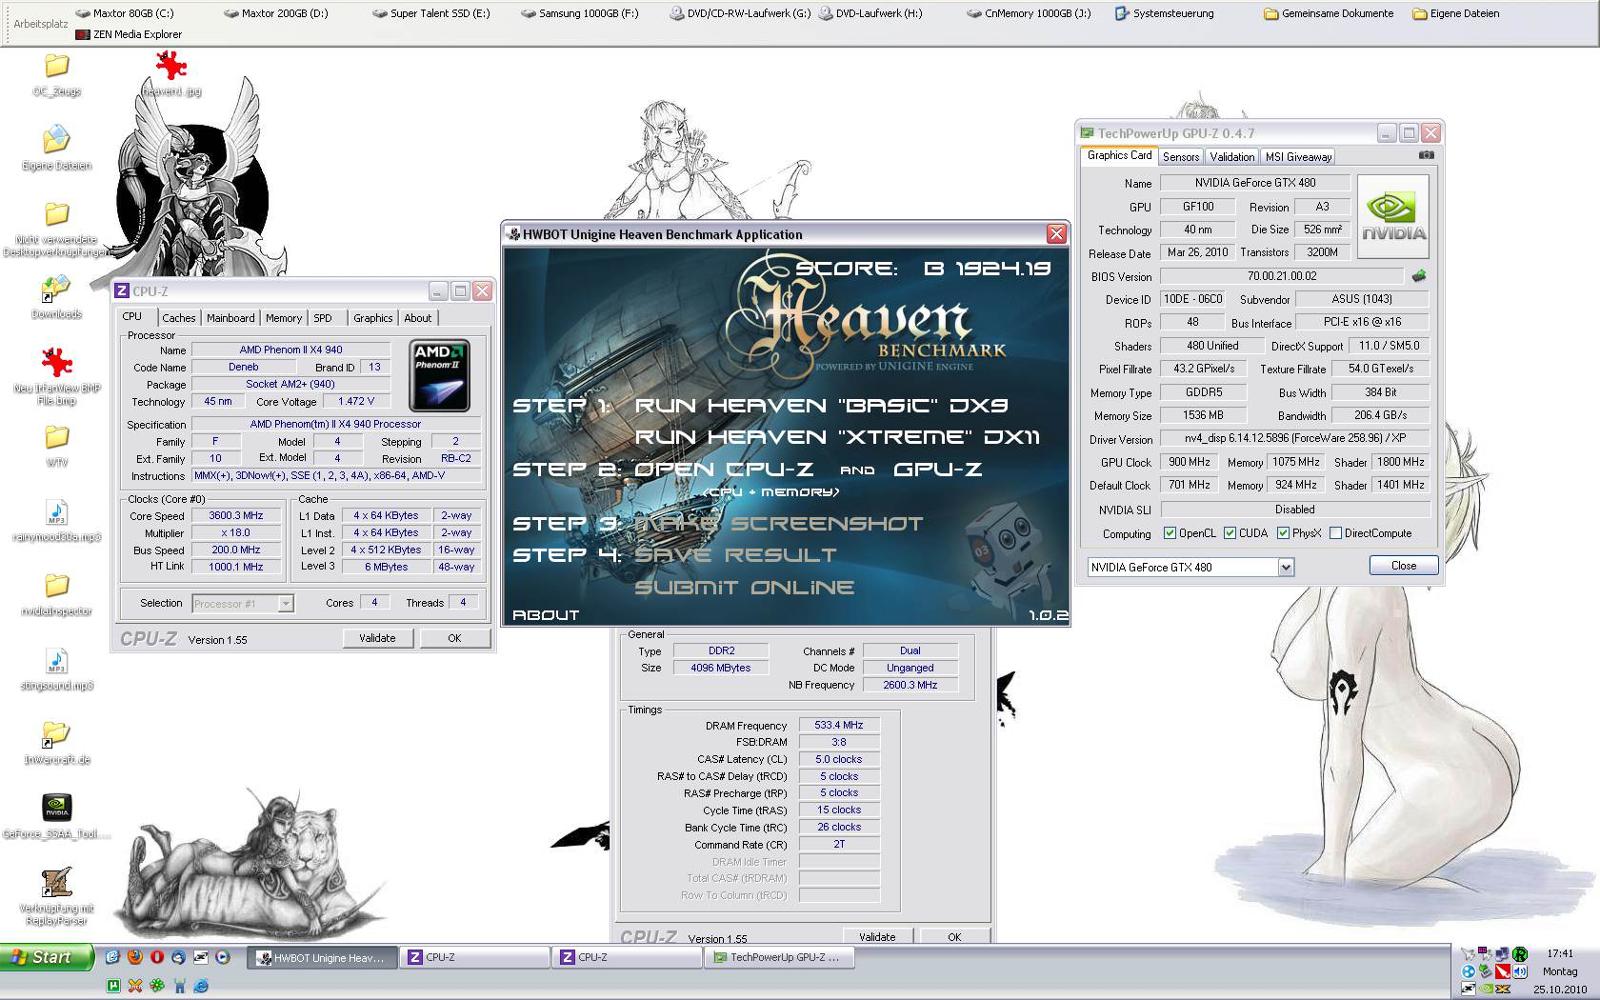The image size is (1600, 1000).
Task: Click the NVIDIA logo in GPU-Z
Action: point(1393,216)
